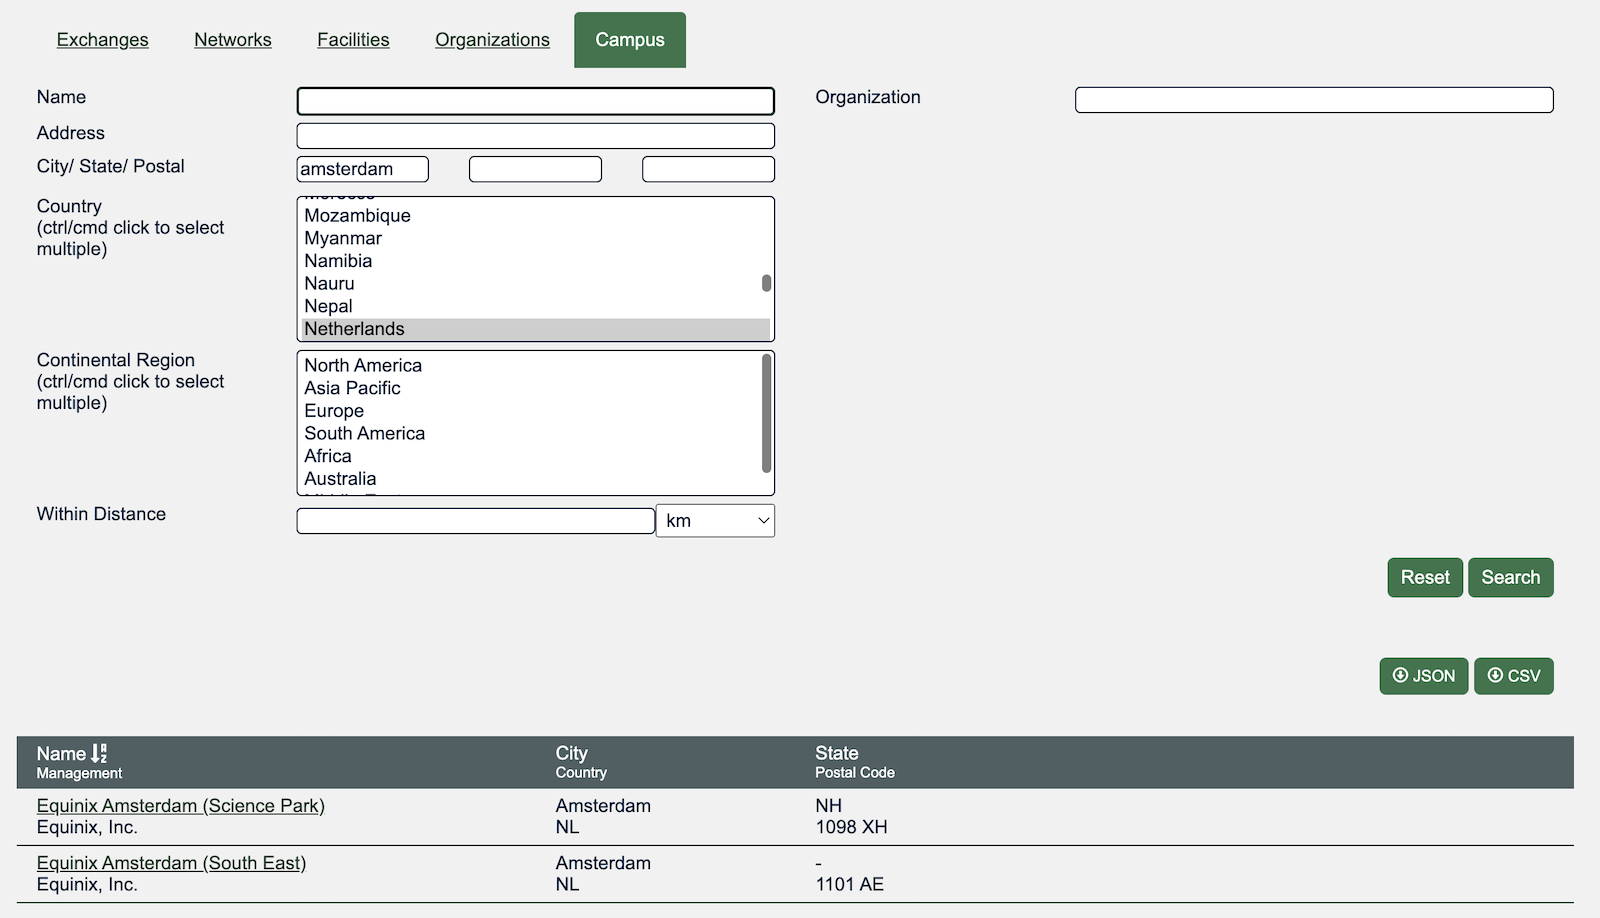Focus the Name input field

tap(536, 101)
